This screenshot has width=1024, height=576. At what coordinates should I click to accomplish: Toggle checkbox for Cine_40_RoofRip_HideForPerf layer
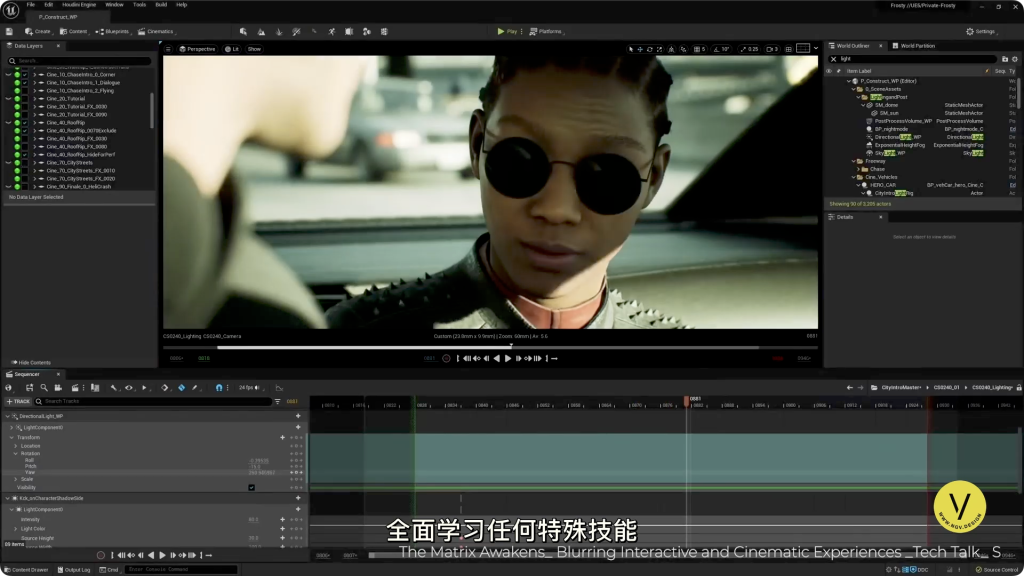(x=25, y=155)
